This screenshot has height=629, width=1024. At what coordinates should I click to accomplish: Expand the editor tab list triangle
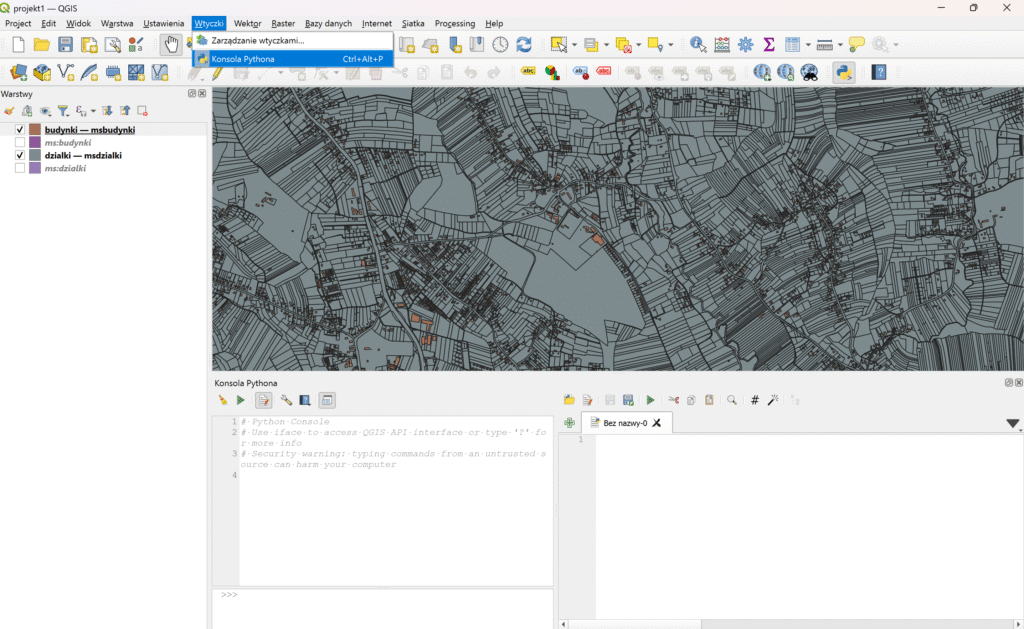click(x=1012, y=424)
